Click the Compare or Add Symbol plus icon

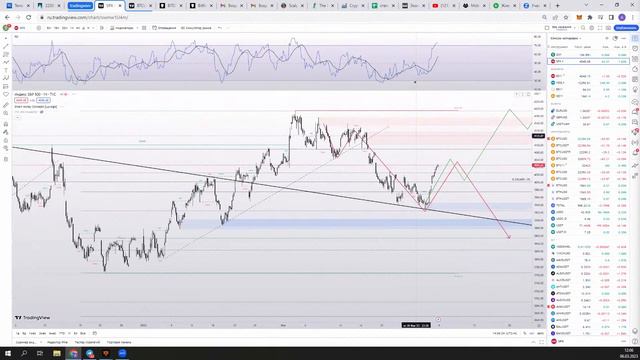coord(39,28)
